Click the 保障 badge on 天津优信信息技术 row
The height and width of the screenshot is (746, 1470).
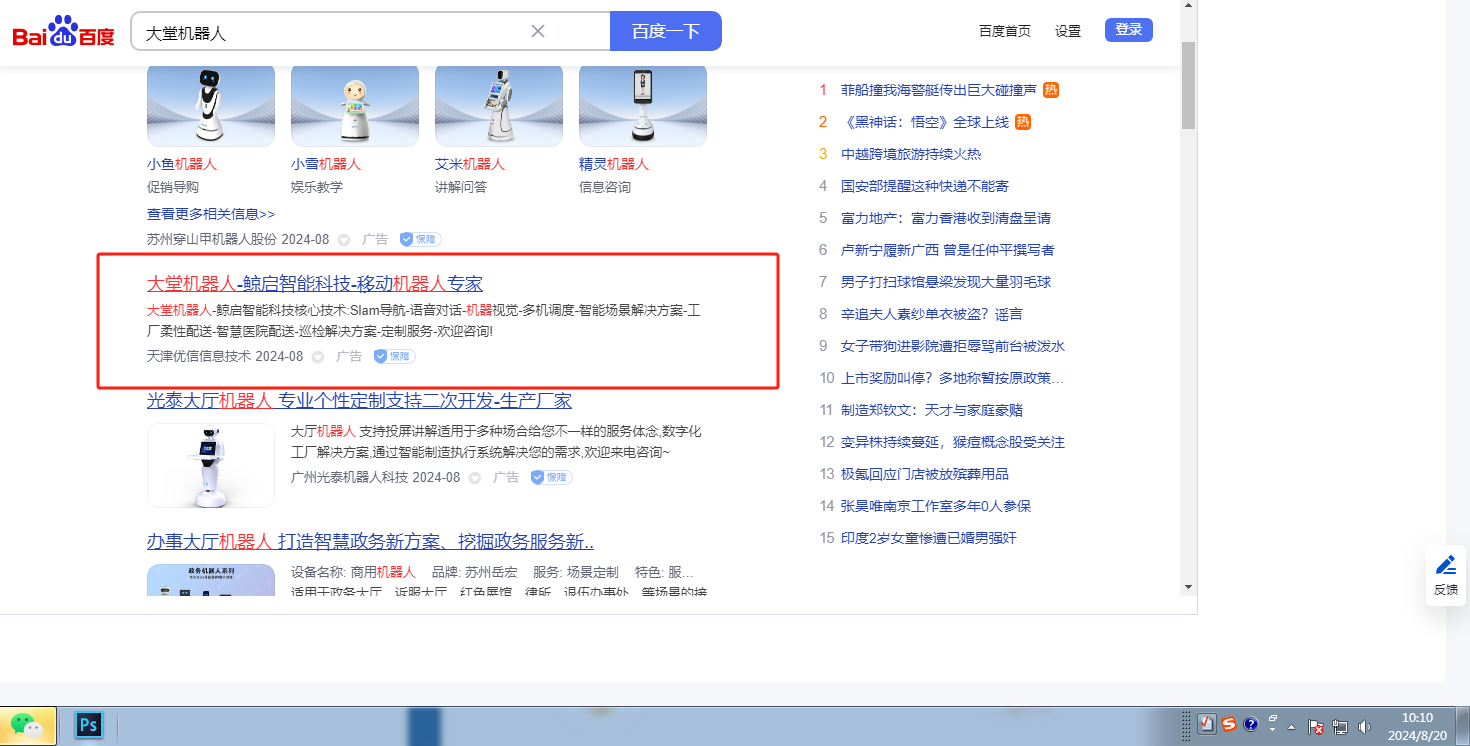[x=395, y=357]
